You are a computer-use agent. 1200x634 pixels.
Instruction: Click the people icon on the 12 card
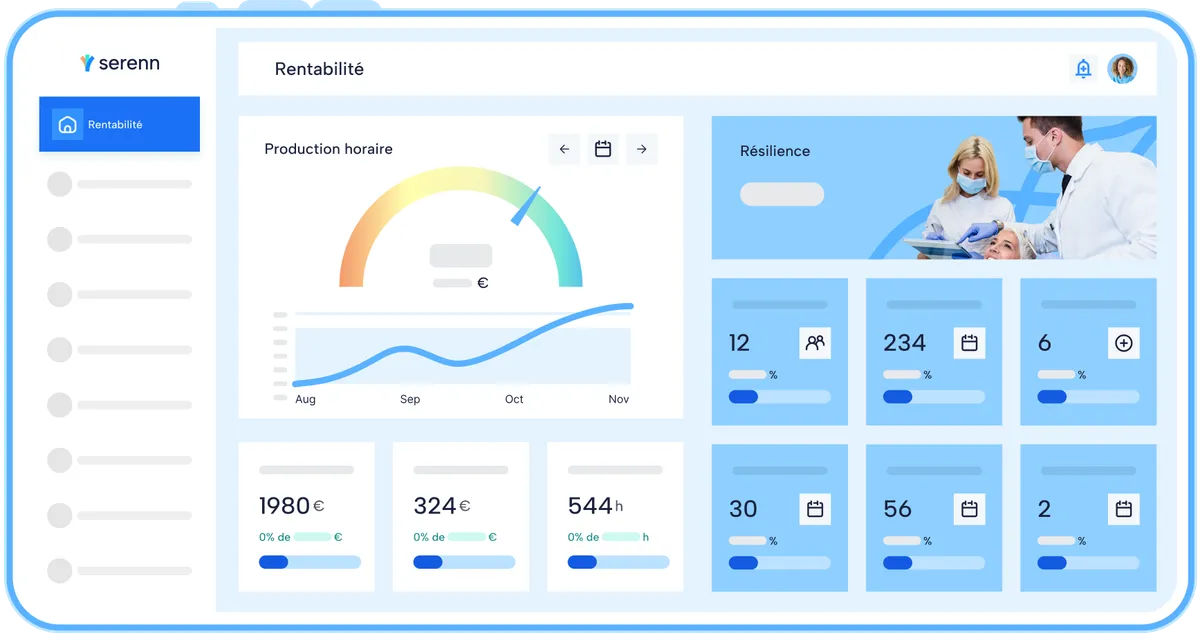815,343
